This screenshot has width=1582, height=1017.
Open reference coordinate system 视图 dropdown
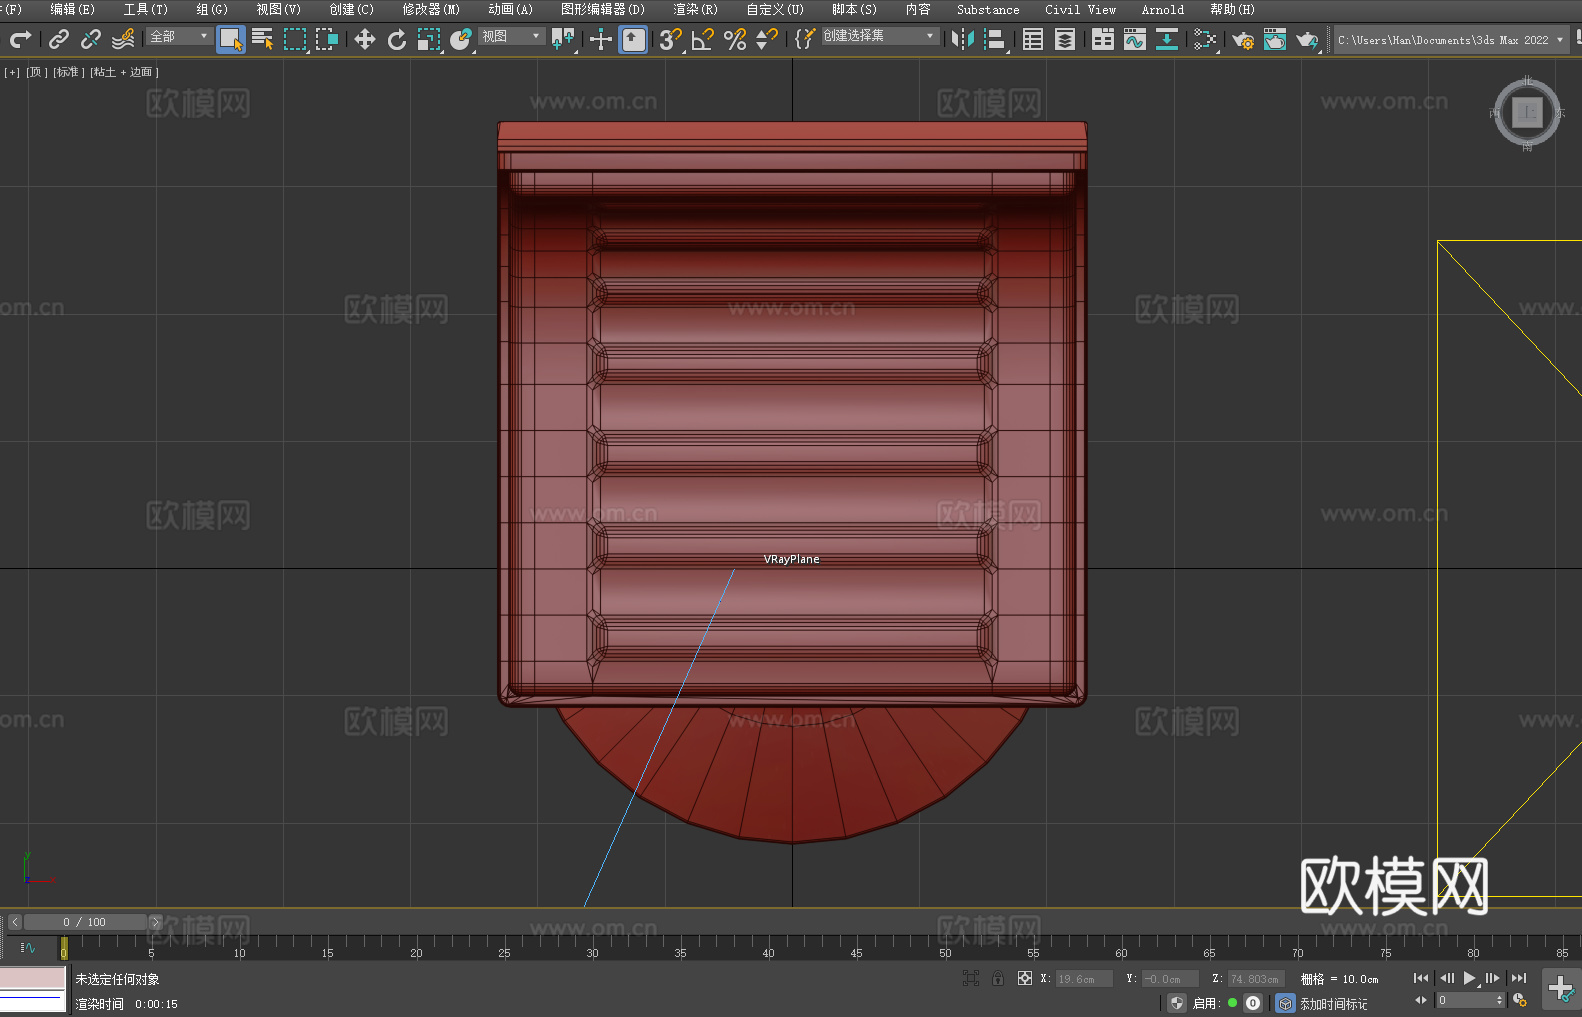pos(511,36)
